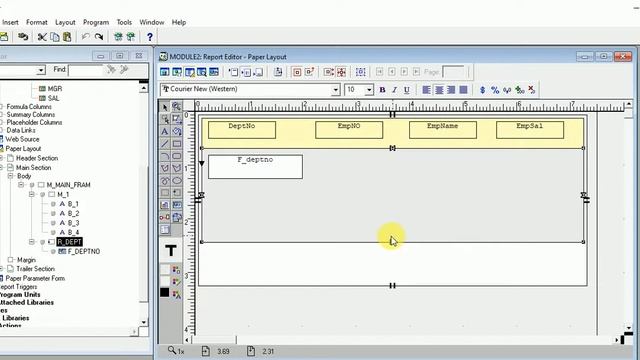
Task: Open Paper Parameter Form view icon
Action: pos(214,72)
